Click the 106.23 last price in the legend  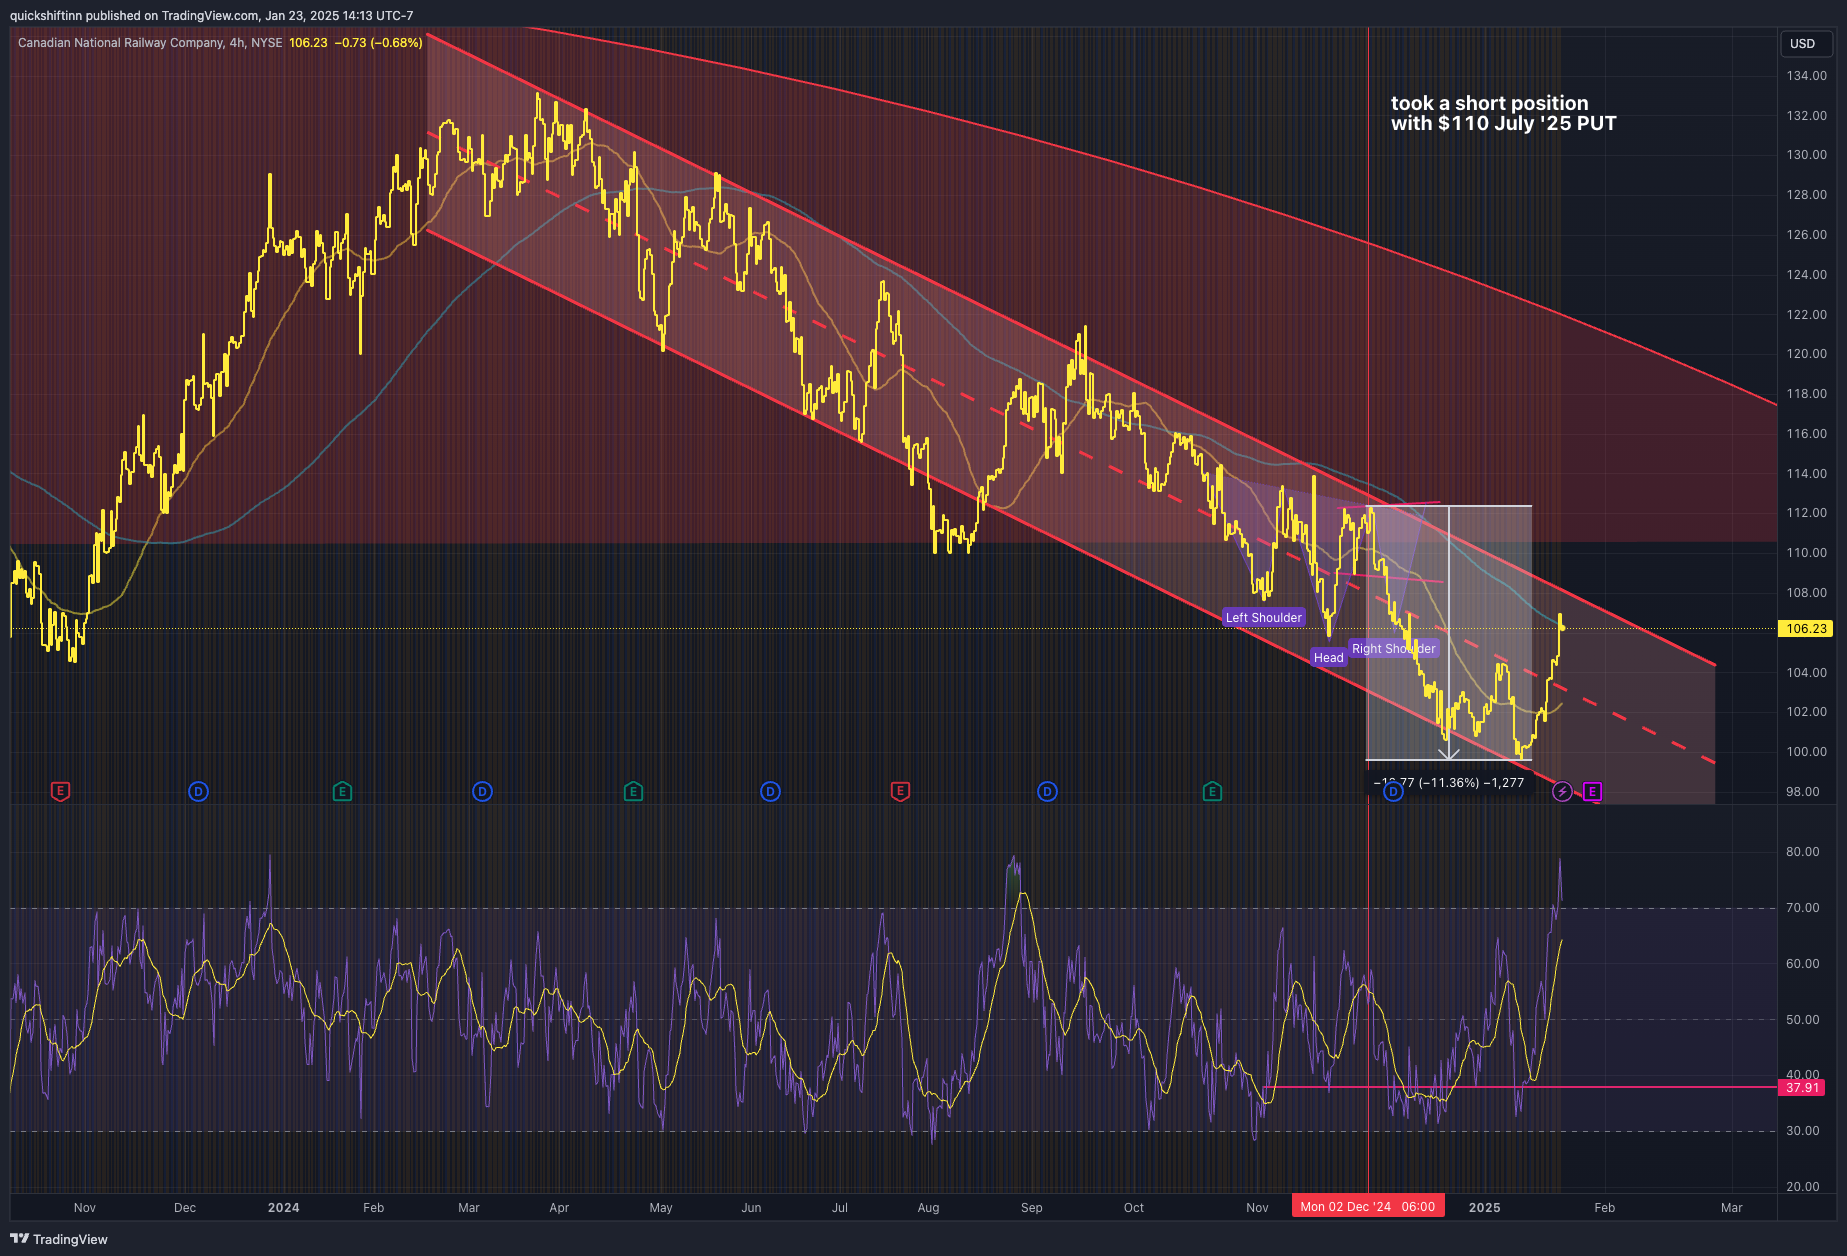tap(308, 43)
